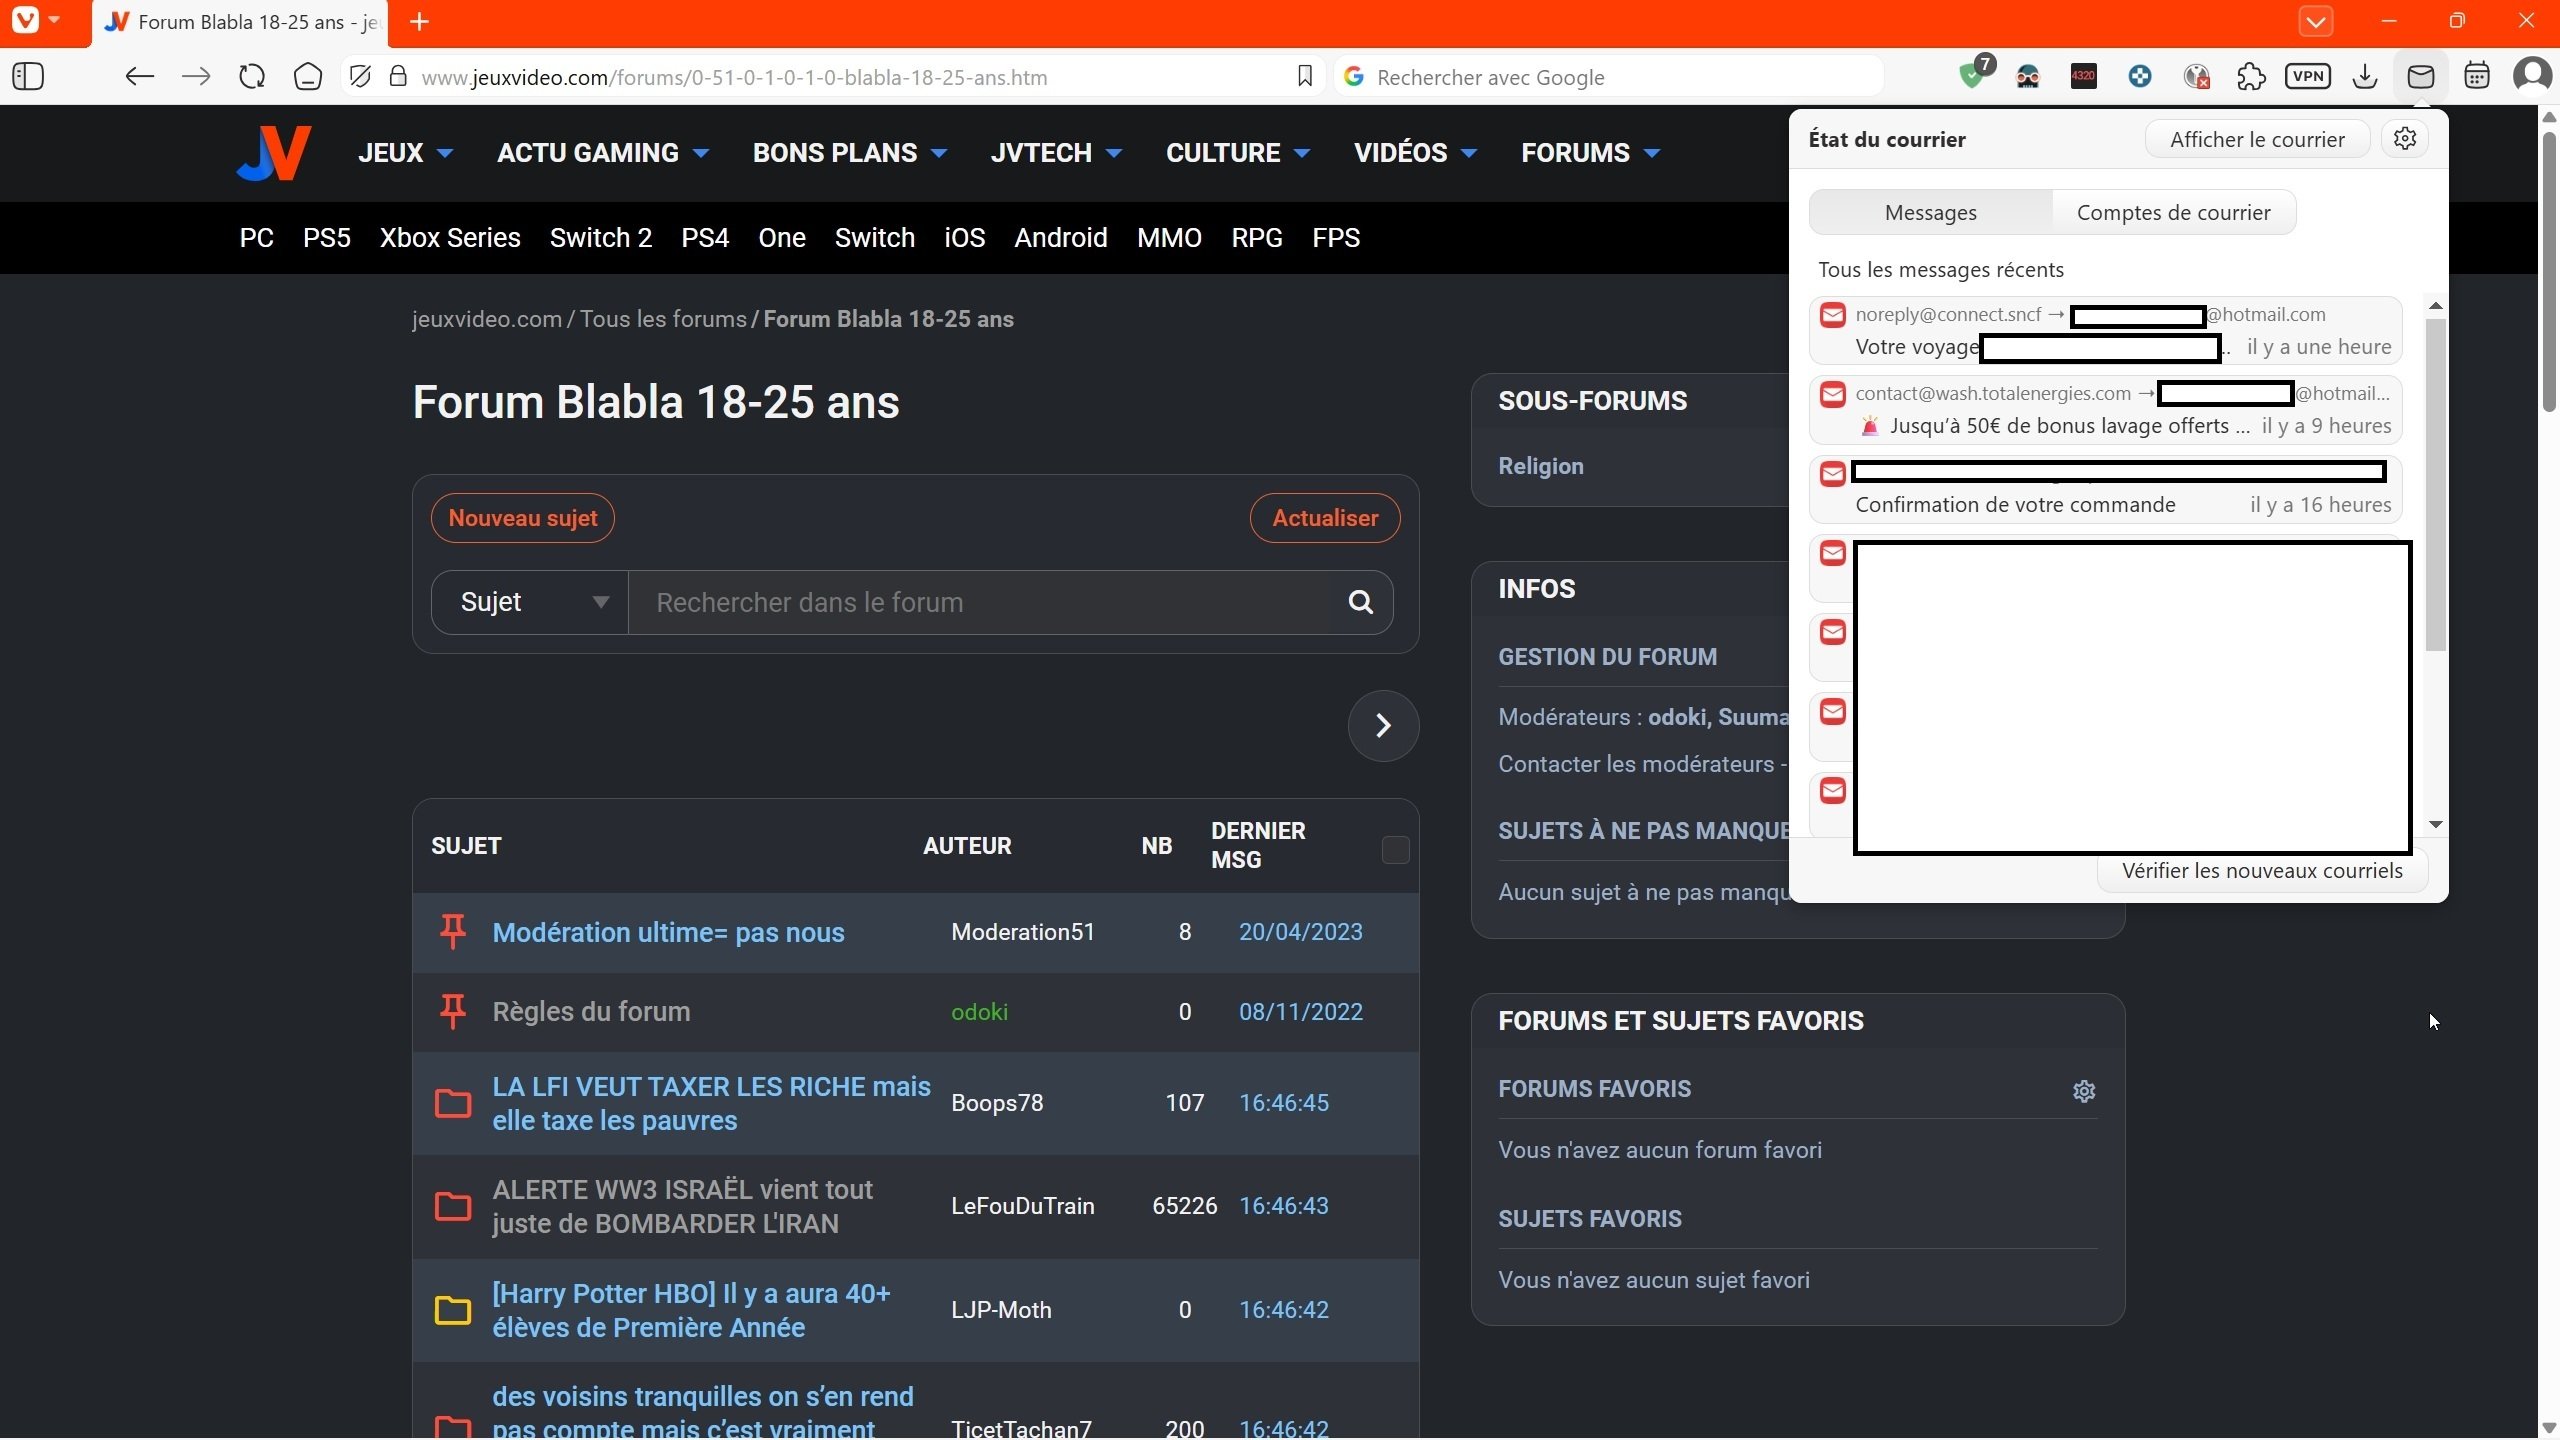Expand the FORUMS navigation menu
This screenshot has height=1440, width=2560.
[1590, 153]
